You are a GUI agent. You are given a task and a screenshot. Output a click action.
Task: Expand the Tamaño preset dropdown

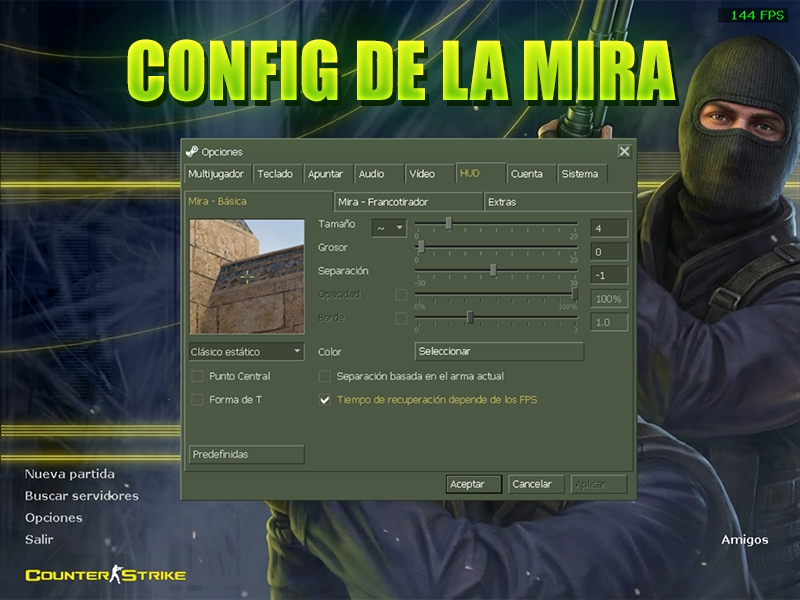389,228
